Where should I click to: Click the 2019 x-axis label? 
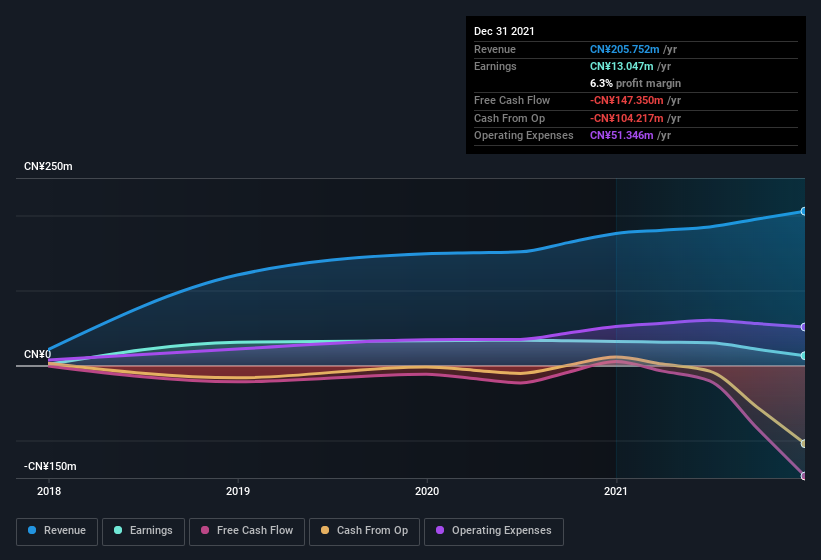238,491
